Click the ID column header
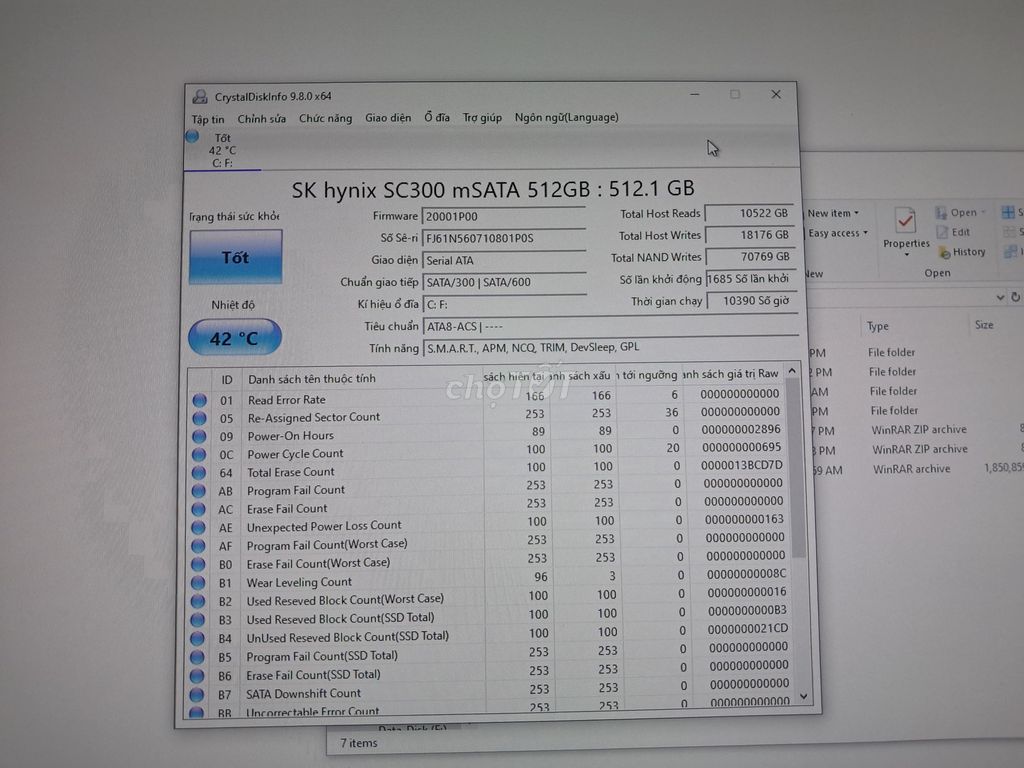Screen dimensions: 1024x768 click(x=227, y=380)
